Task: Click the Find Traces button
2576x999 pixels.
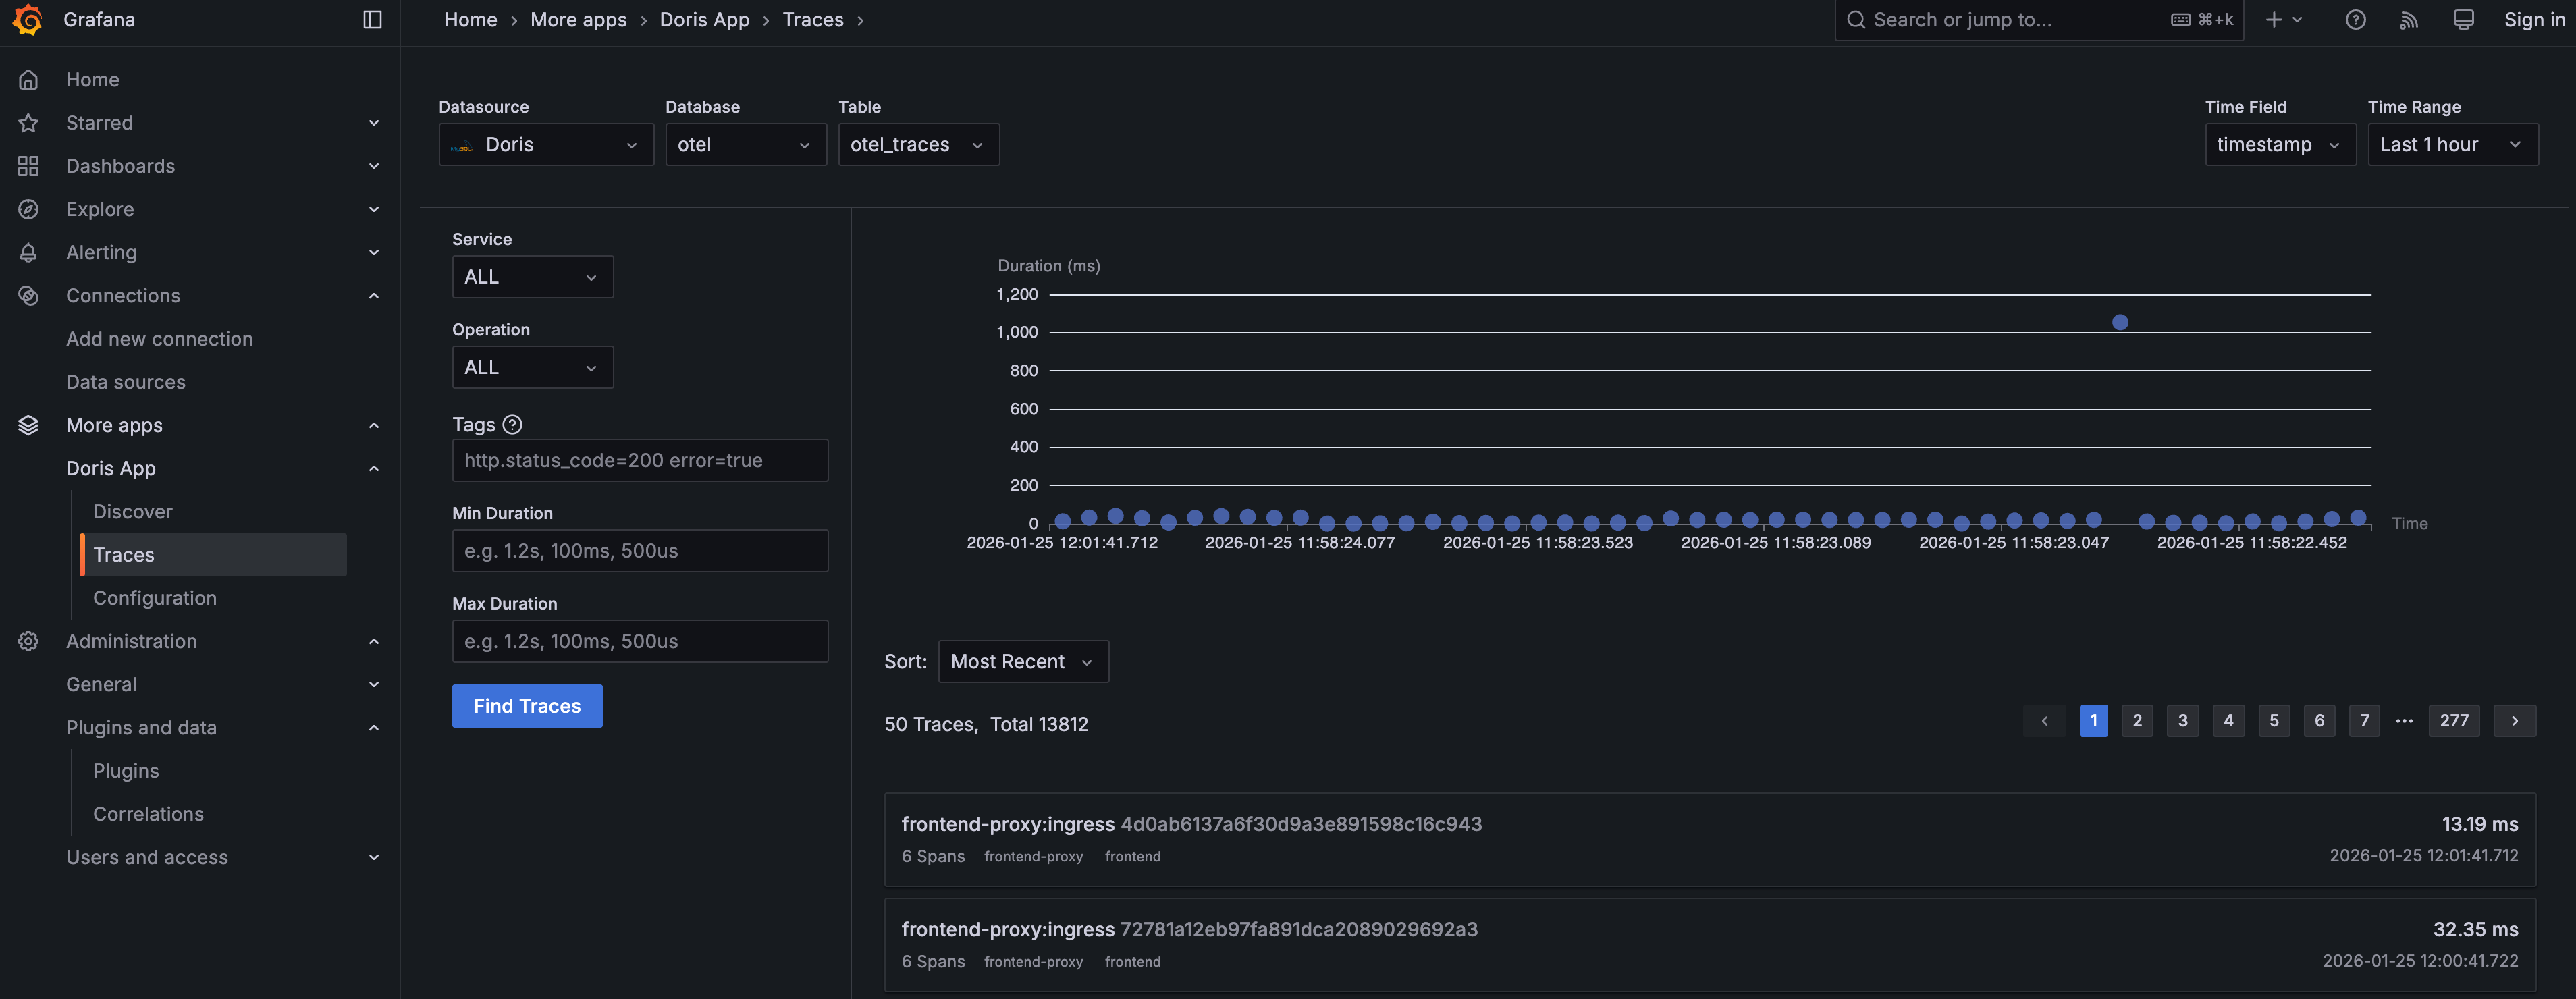Action: (527, 706)
